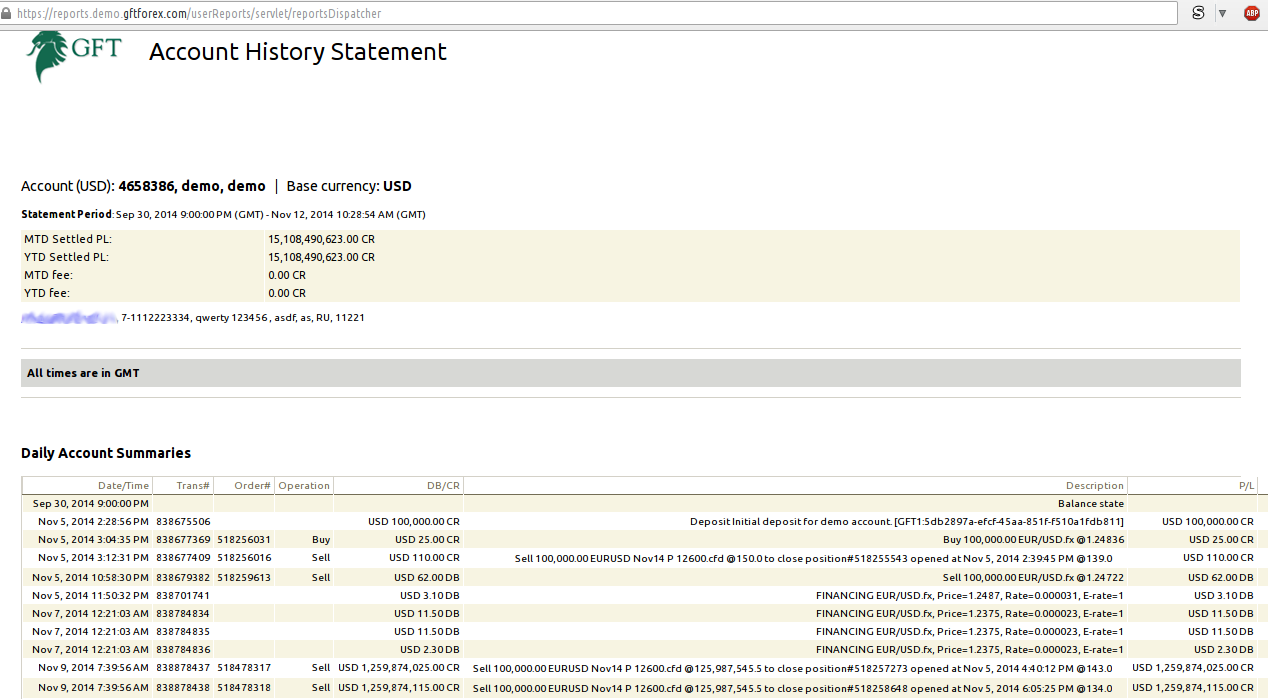Image resolution: width=1268 pixels, height=699 pixels.
Task: Click account number 4658386, demo, demo
Action: (192, 186)
